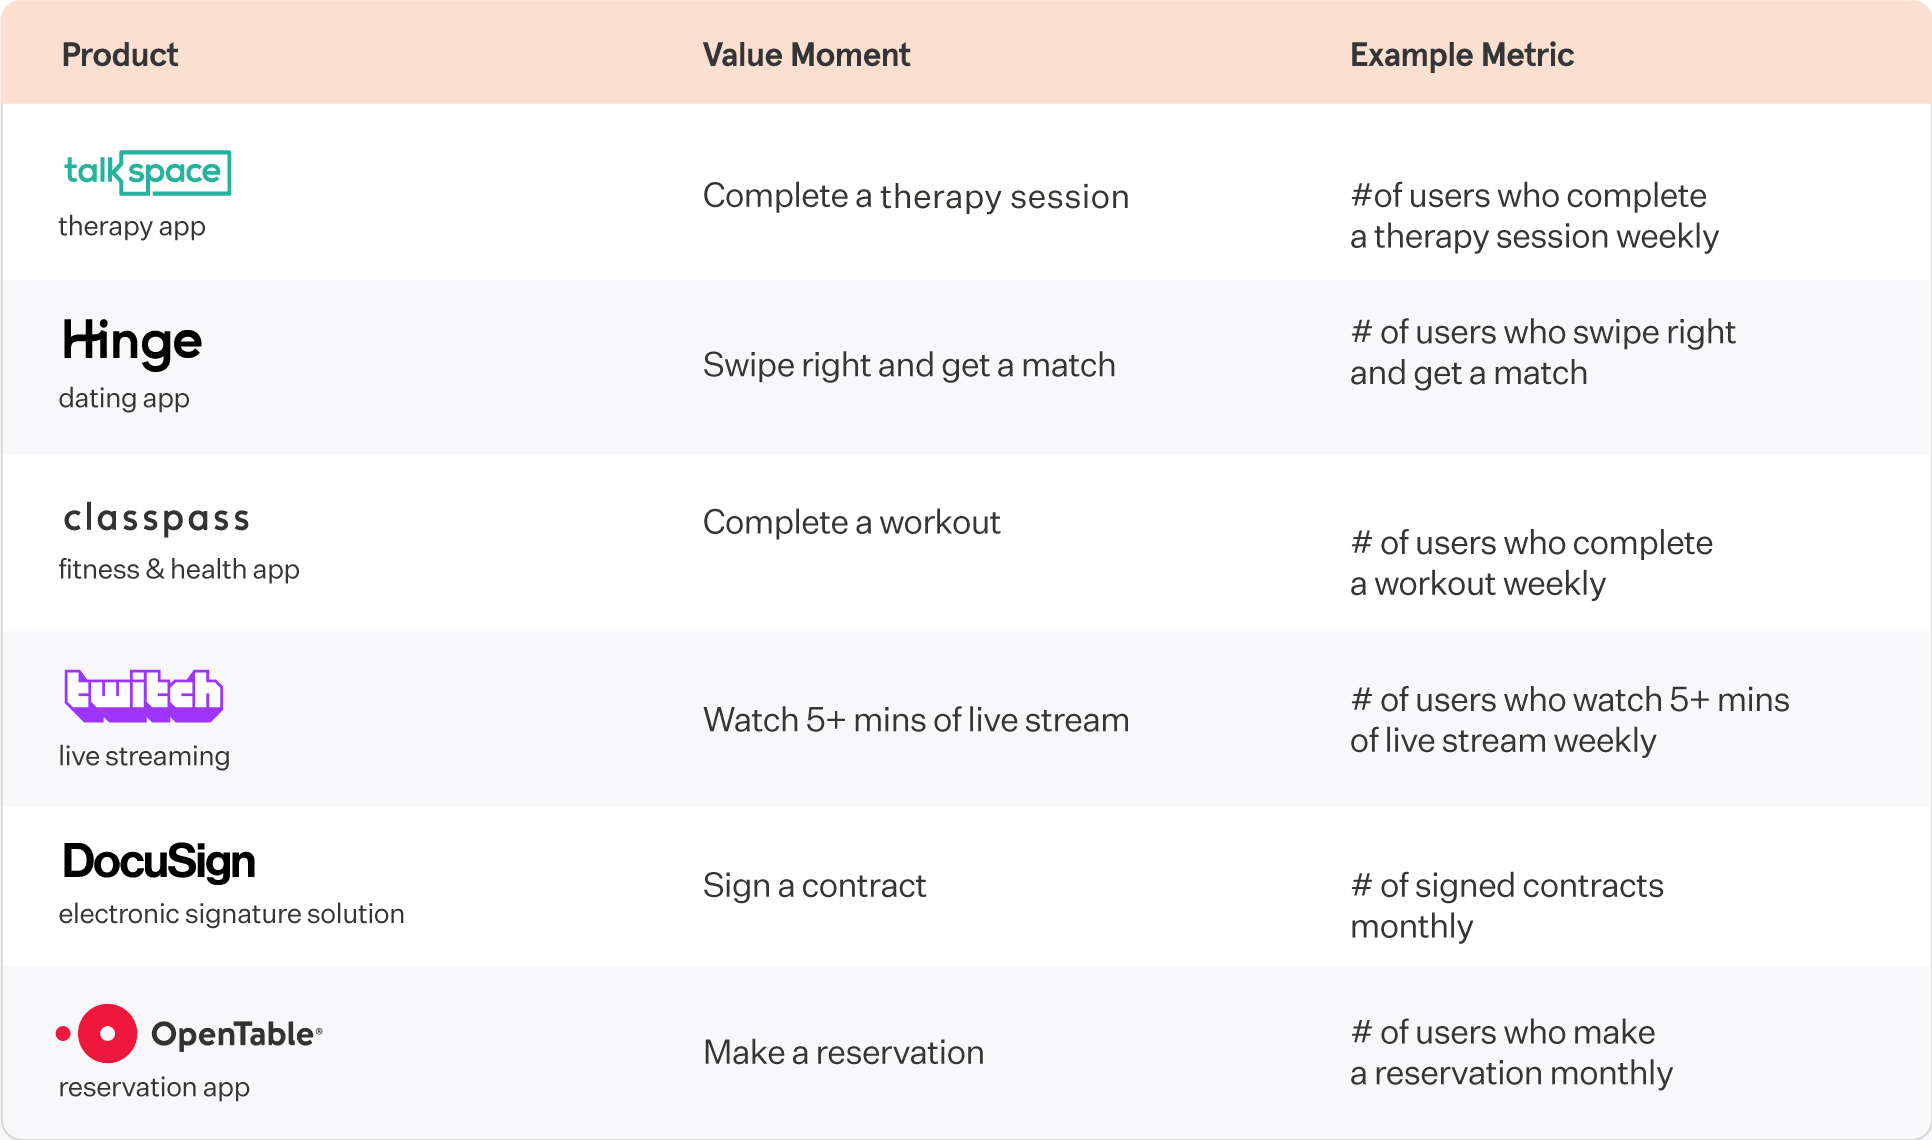Select the "Sign a contract" cell
This screenshot has width=1932, height=1140.
815,886
